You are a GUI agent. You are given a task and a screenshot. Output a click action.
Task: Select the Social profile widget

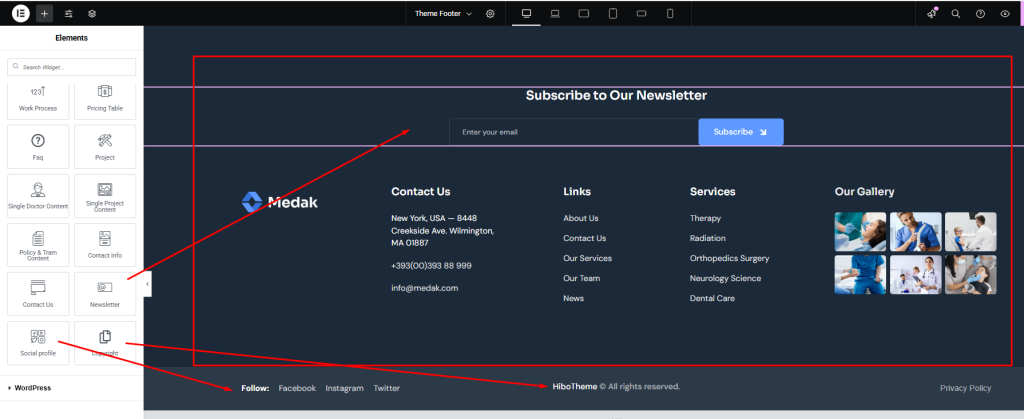tap(38, 342)
